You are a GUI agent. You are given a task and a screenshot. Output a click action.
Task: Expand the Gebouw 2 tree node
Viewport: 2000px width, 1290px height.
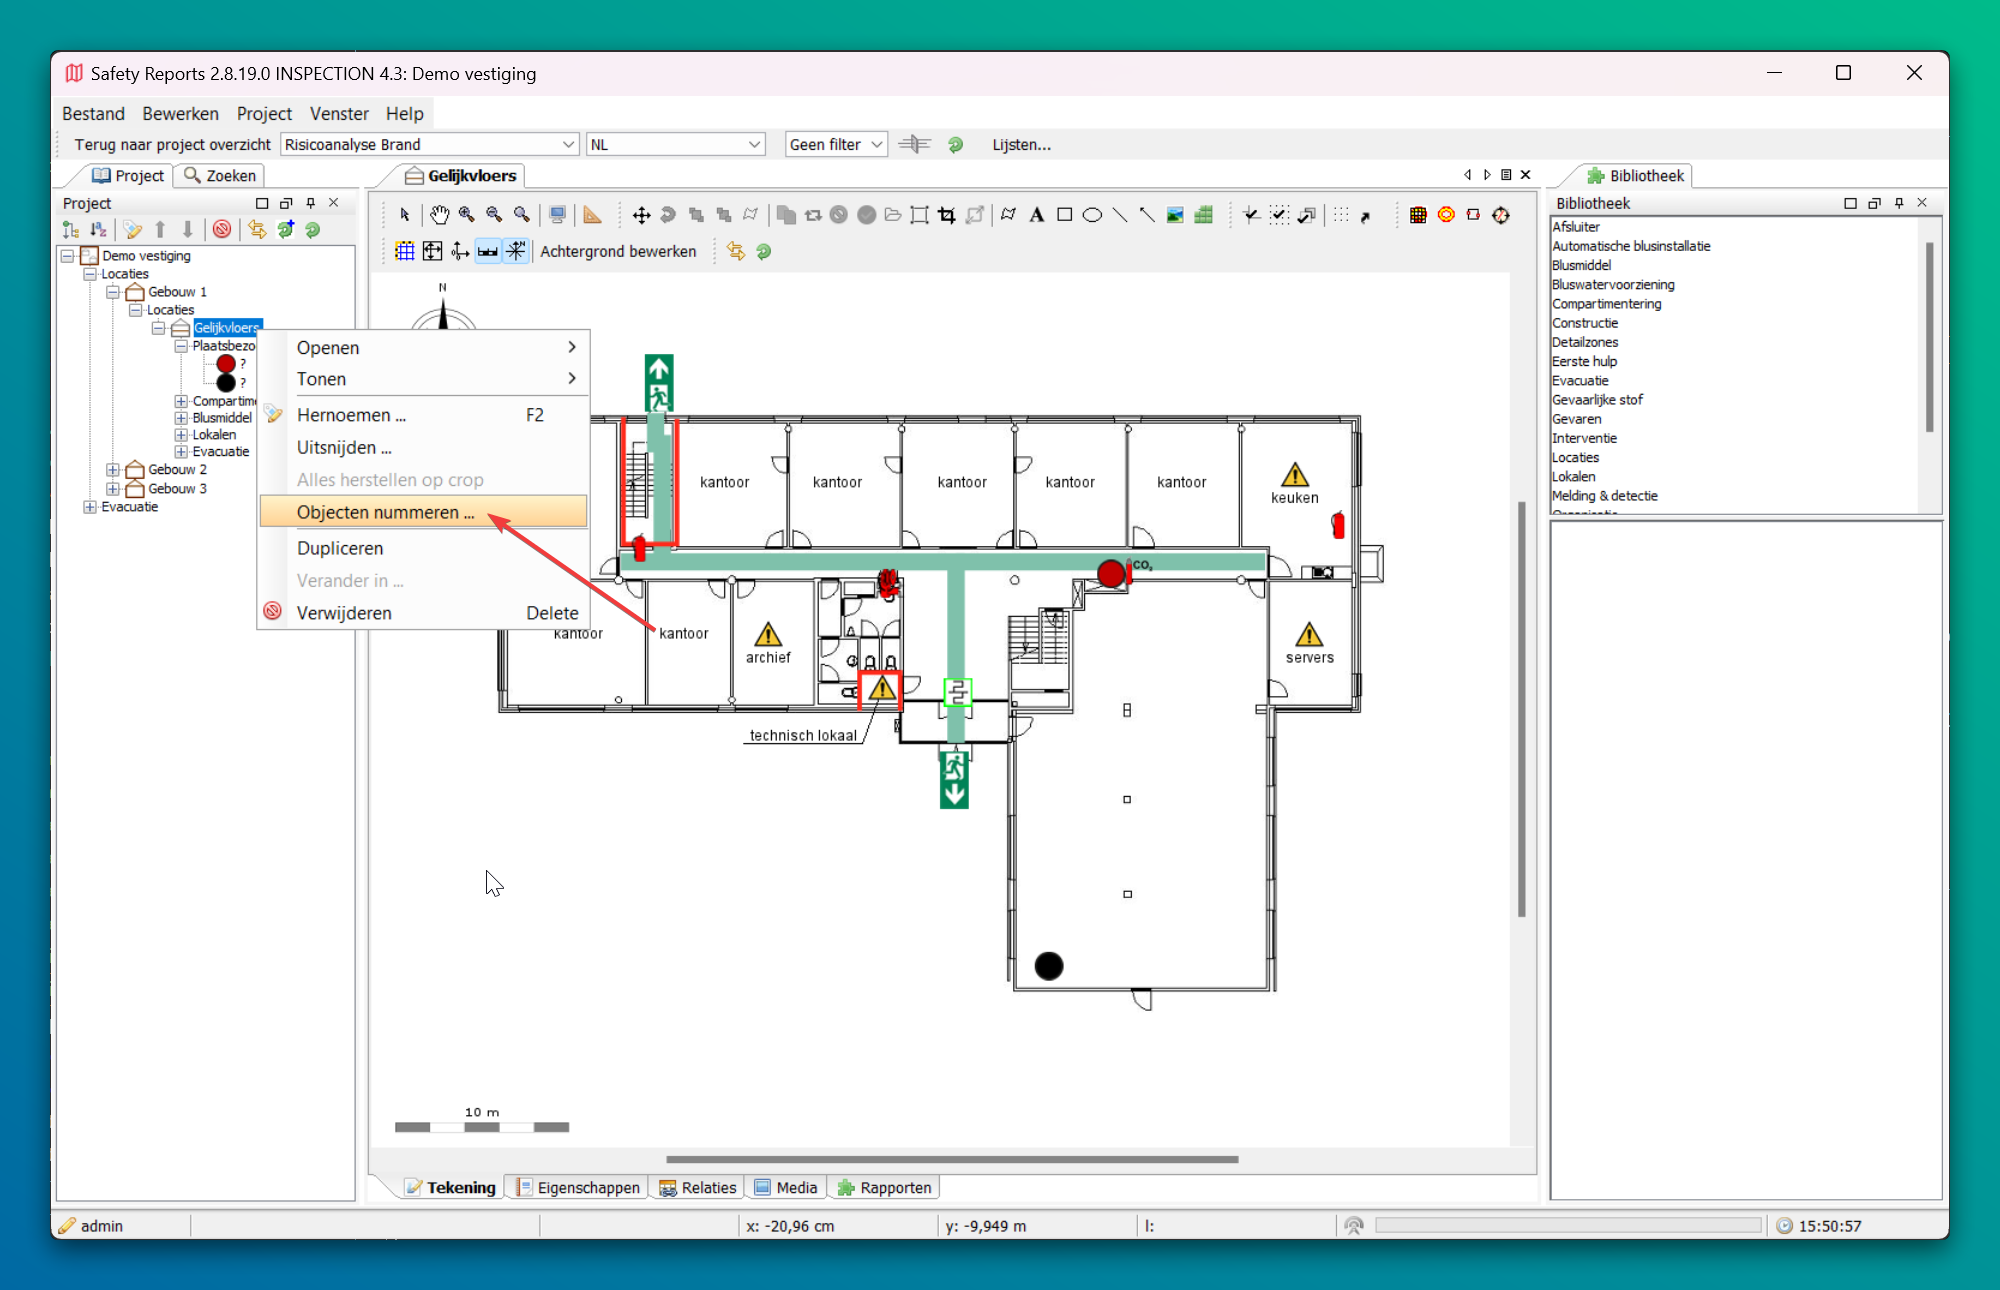(113, 470)
